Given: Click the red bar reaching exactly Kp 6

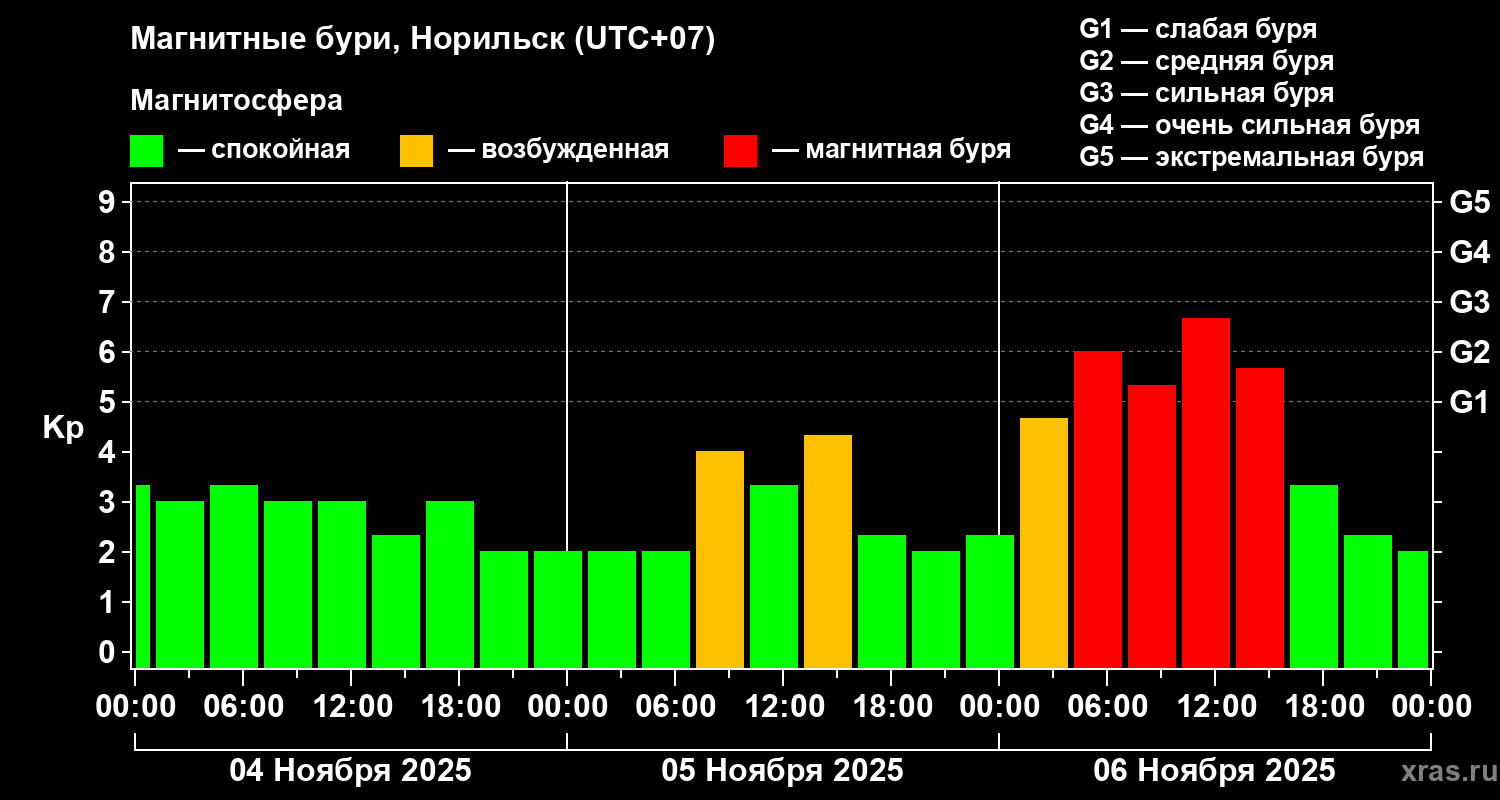Looking at the screenshot, I should (x=1098, y=510).
